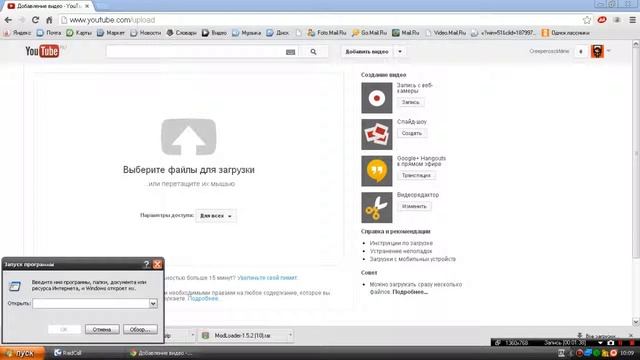
Task: Click the YouTube search input field
Action: click(195, 52)
